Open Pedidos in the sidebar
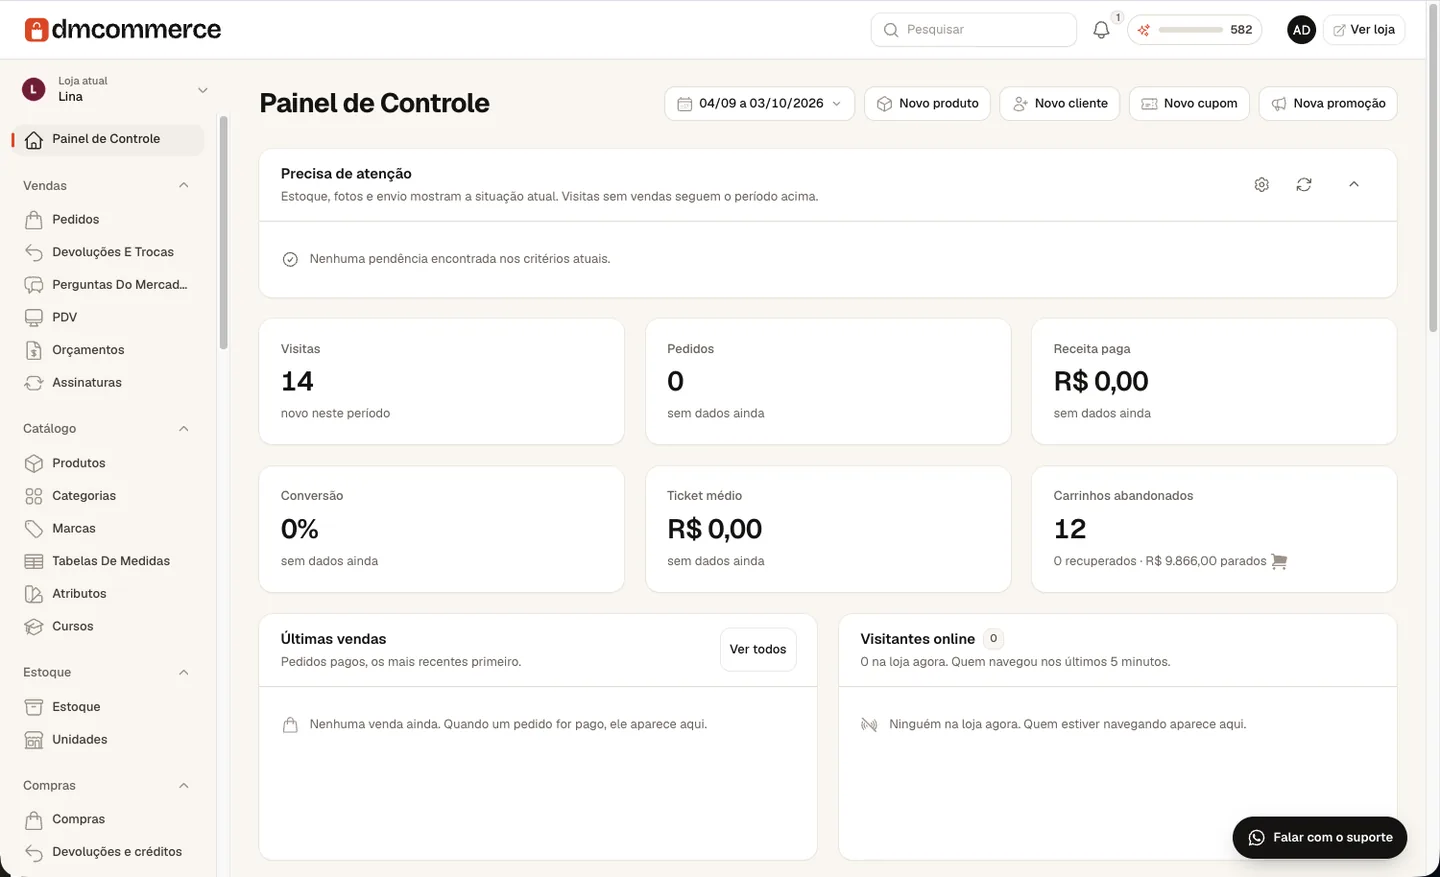Screen dimensions: 1440x877 click(108, 219)
